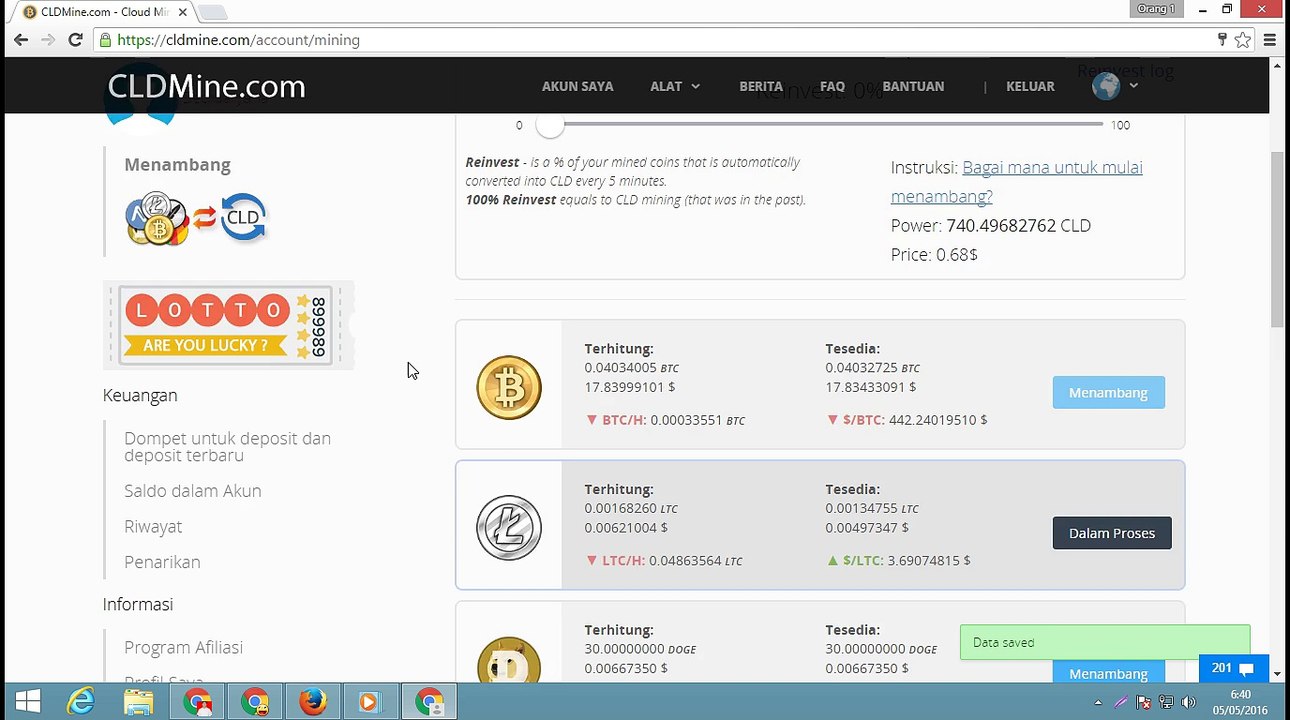Open the Menambang mining coins icon

[196, 218]
